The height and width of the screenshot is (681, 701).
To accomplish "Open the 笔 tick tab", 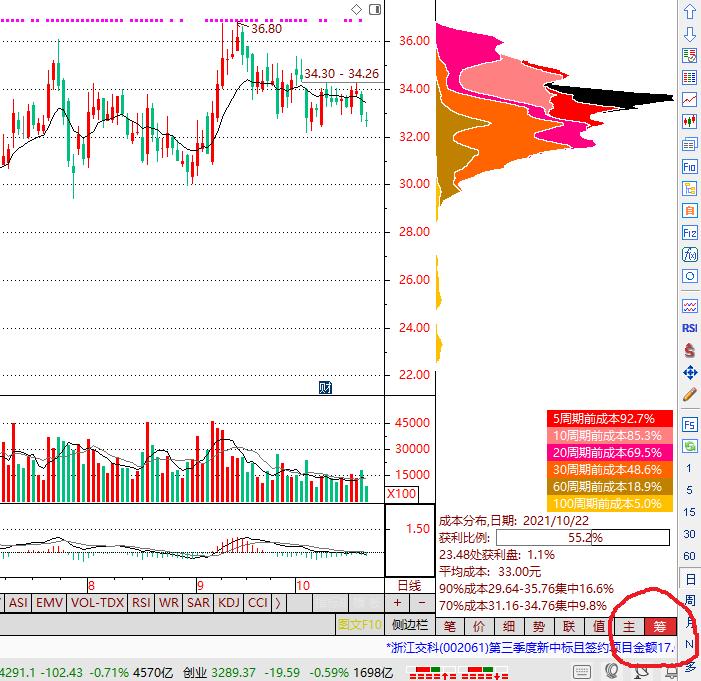I will click(450, 626).
